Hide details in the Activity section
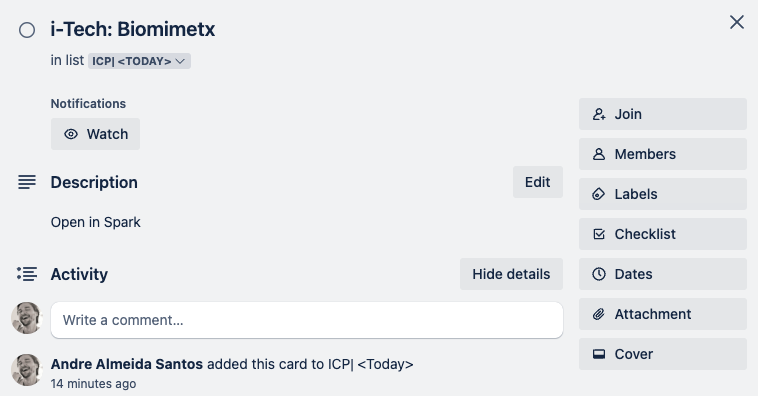The width and height of the screenshot is (758, 396). tap(511, 274)
